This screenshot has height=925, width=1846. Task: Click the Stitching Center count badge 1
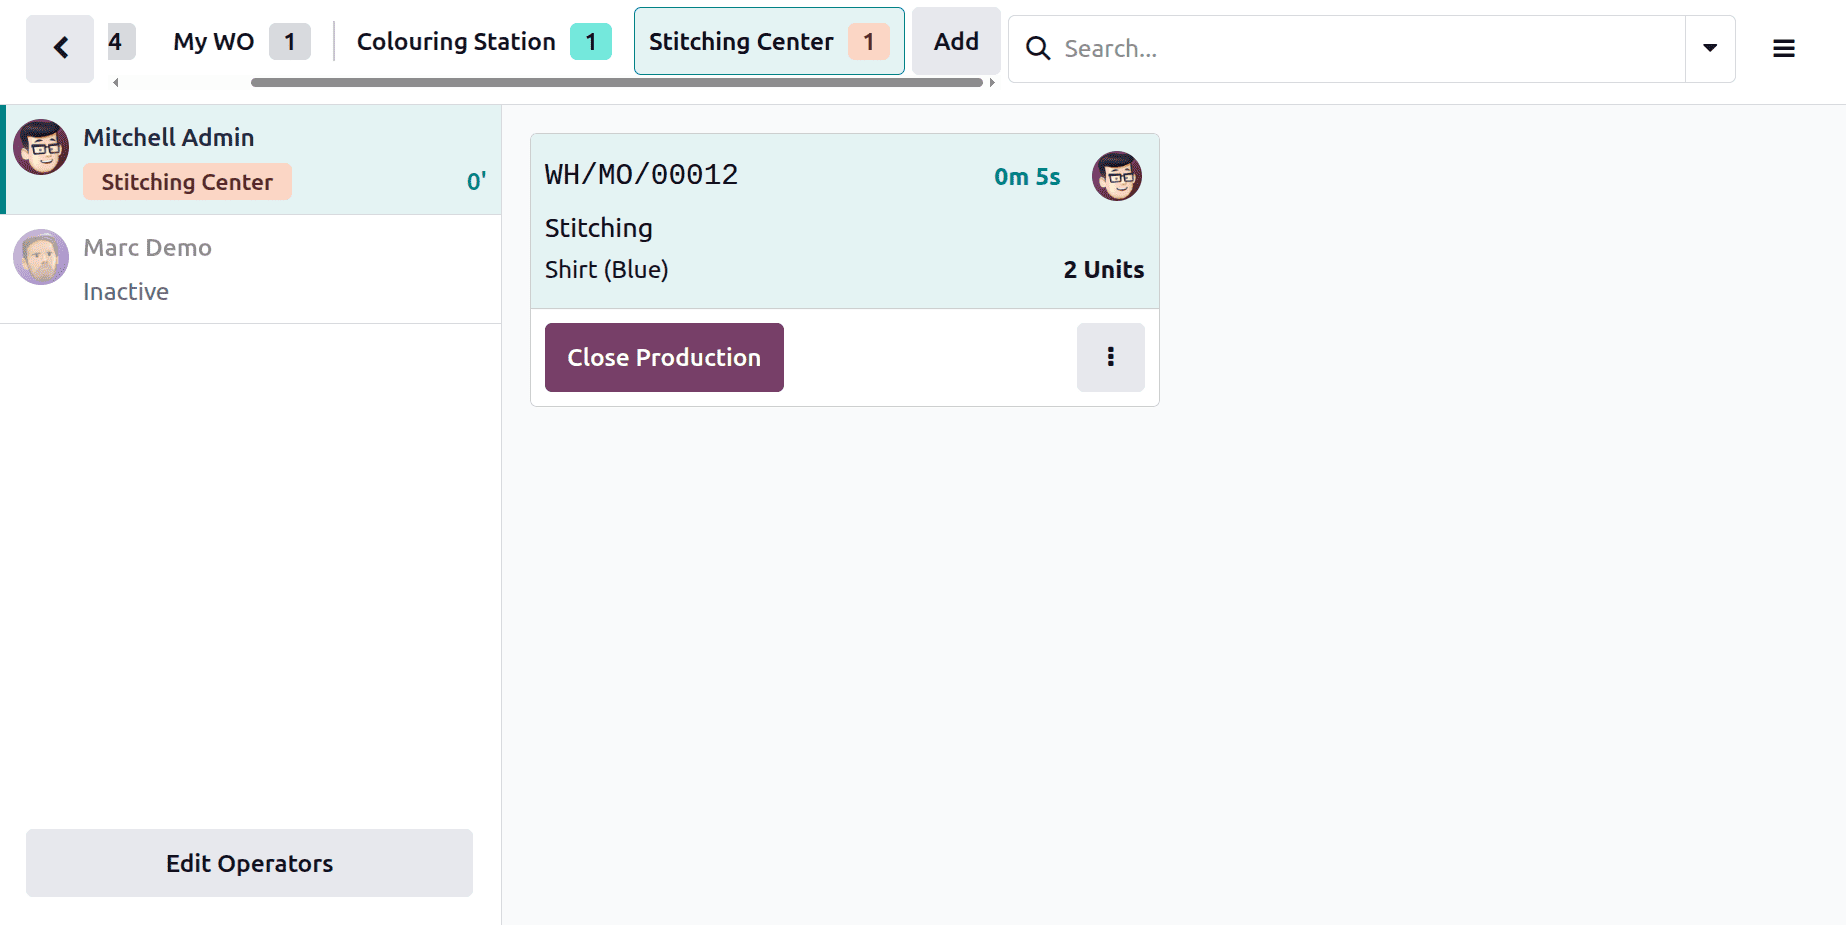coord(868,41)
